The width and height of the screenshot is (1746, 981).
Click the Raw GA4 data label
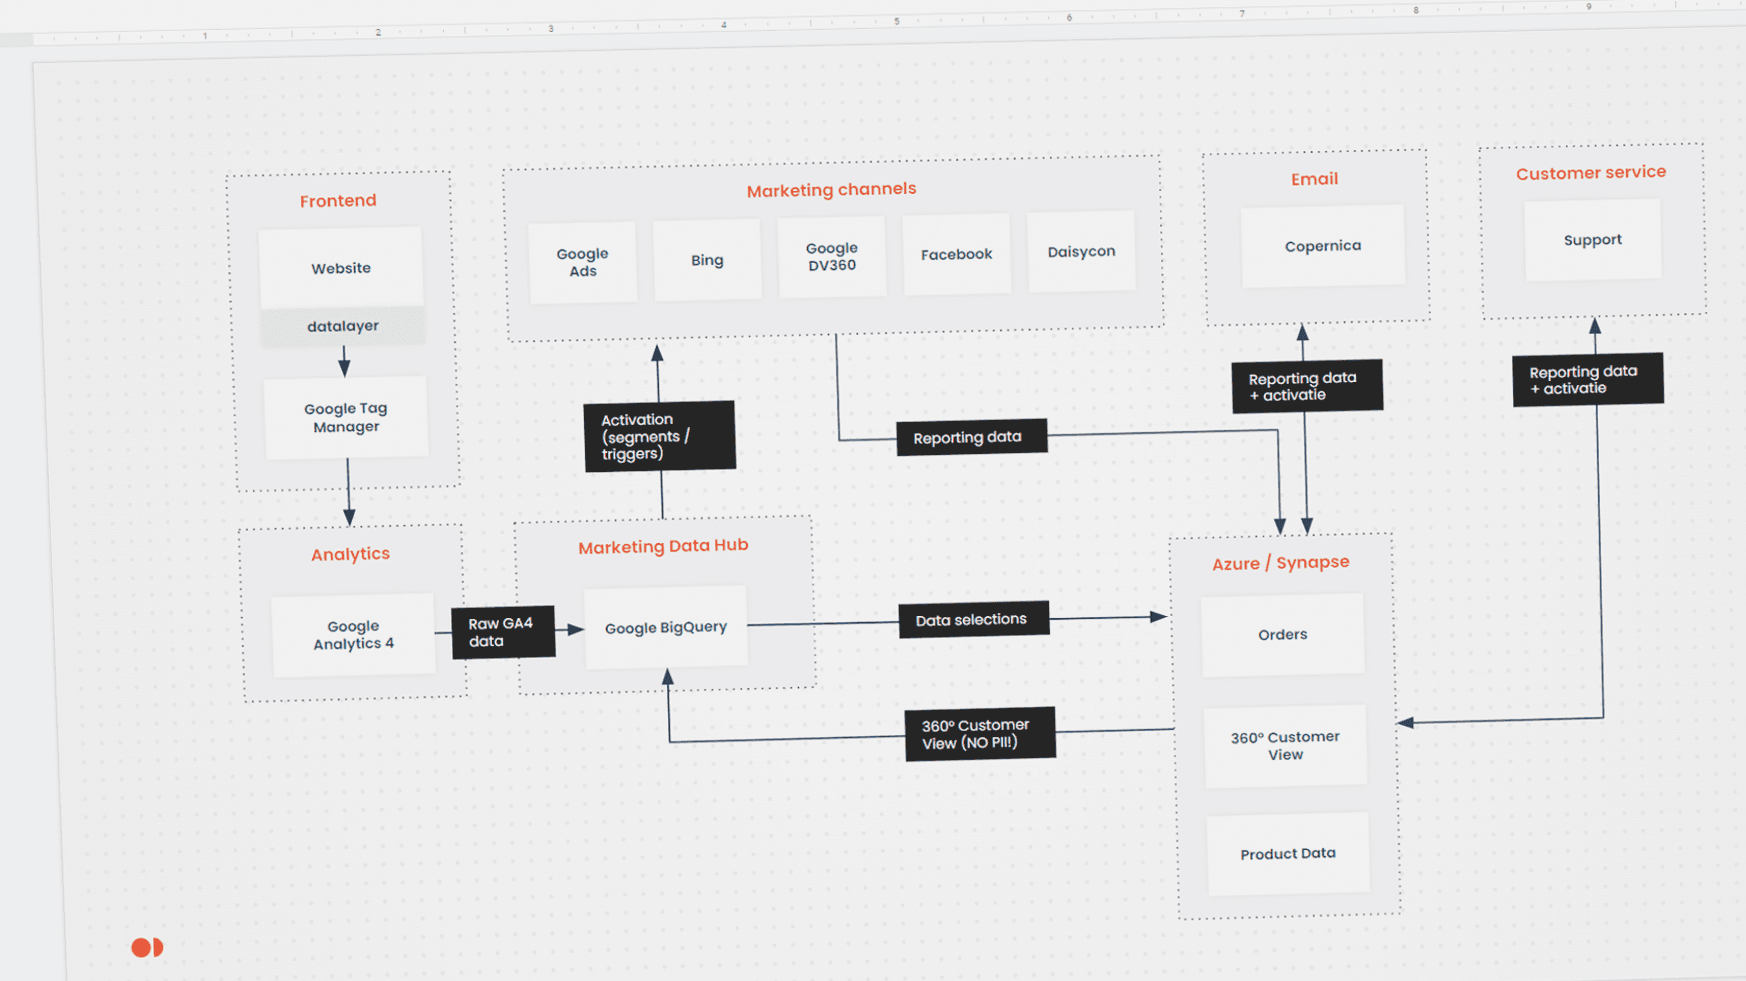coord(503,632)
